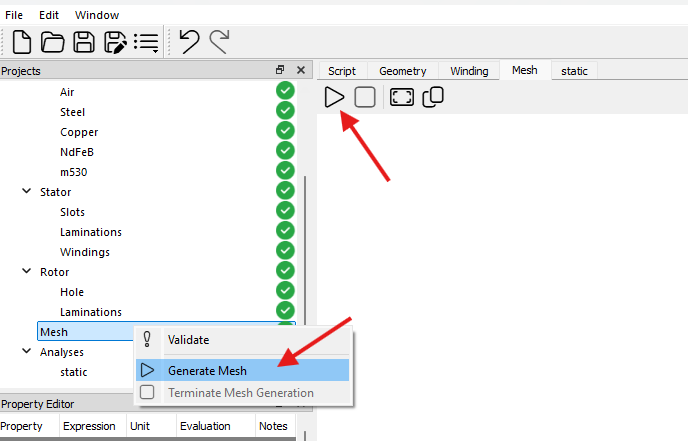
Task: Click the Redo arrow icon
Action: (219, 41)
